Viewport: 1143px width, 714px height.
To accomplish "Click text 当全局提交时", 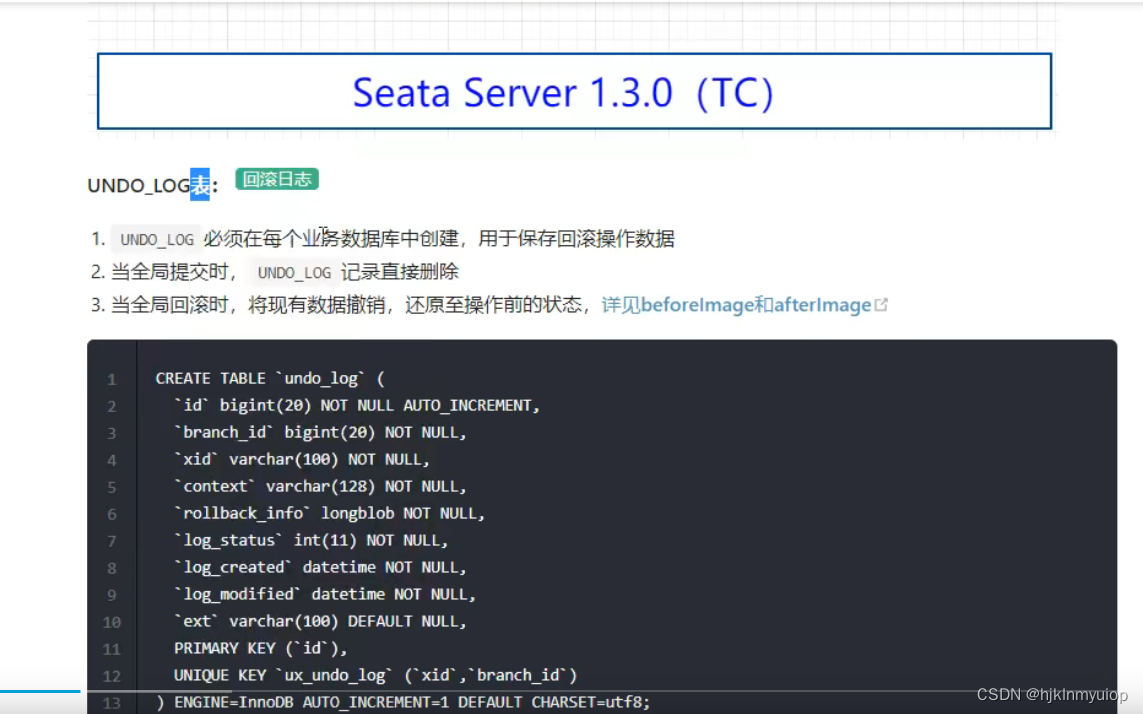I will click(x=169, y=272).
